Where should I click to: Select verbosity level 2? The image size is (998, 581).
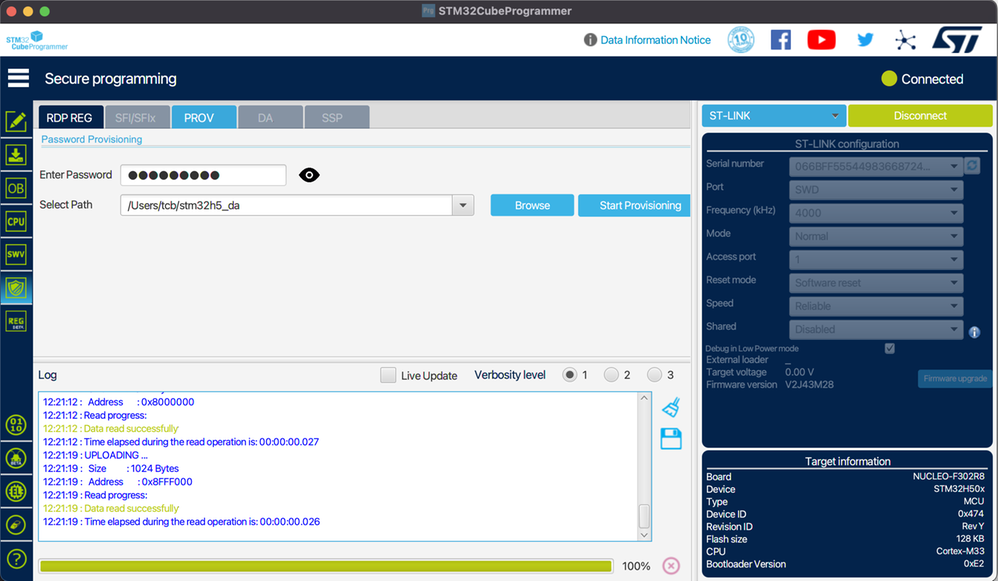click(611, 375)
